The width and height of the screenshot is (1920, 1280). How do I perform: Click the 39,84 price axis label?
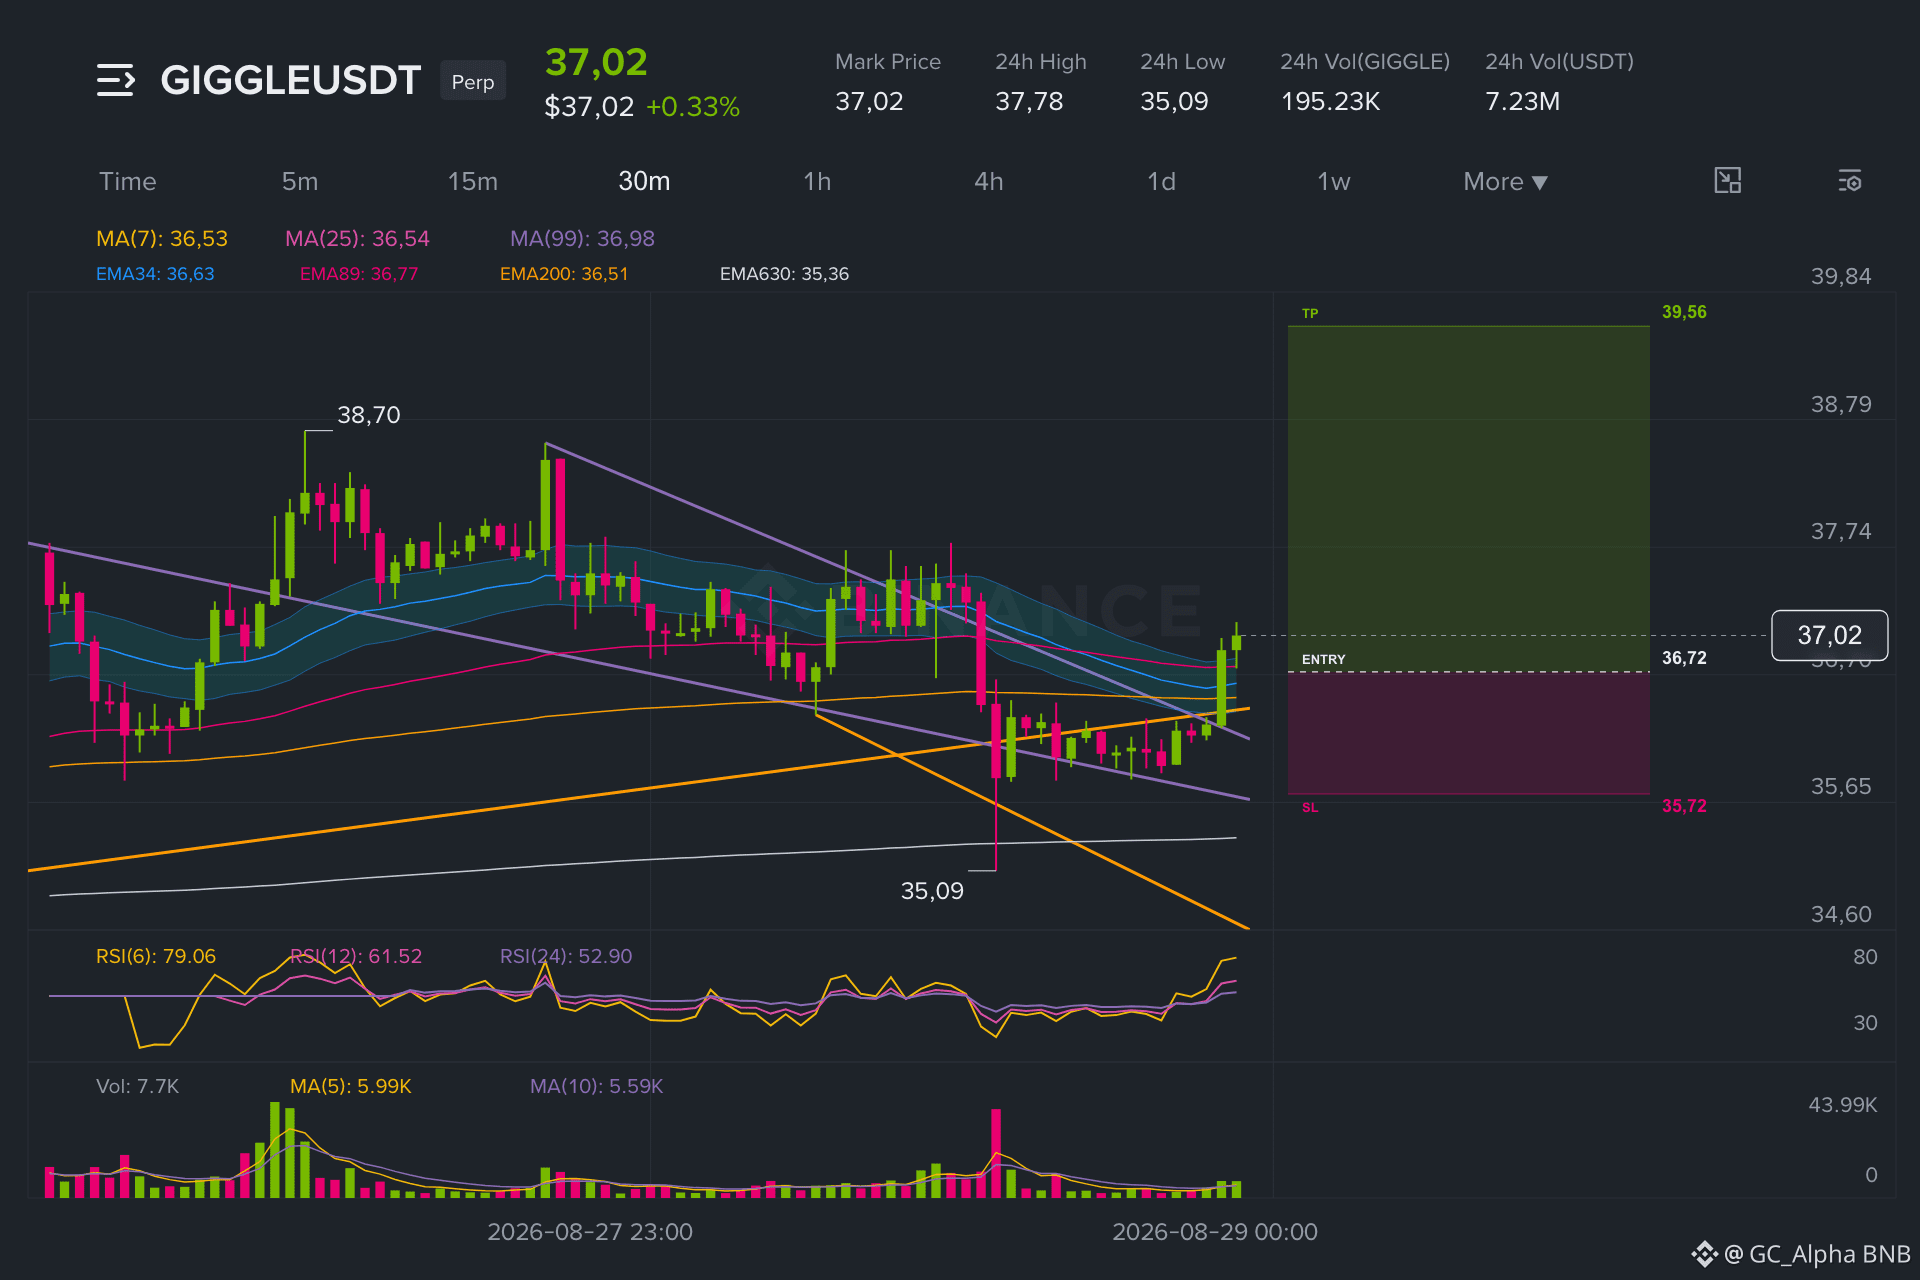coord(1841,276)
